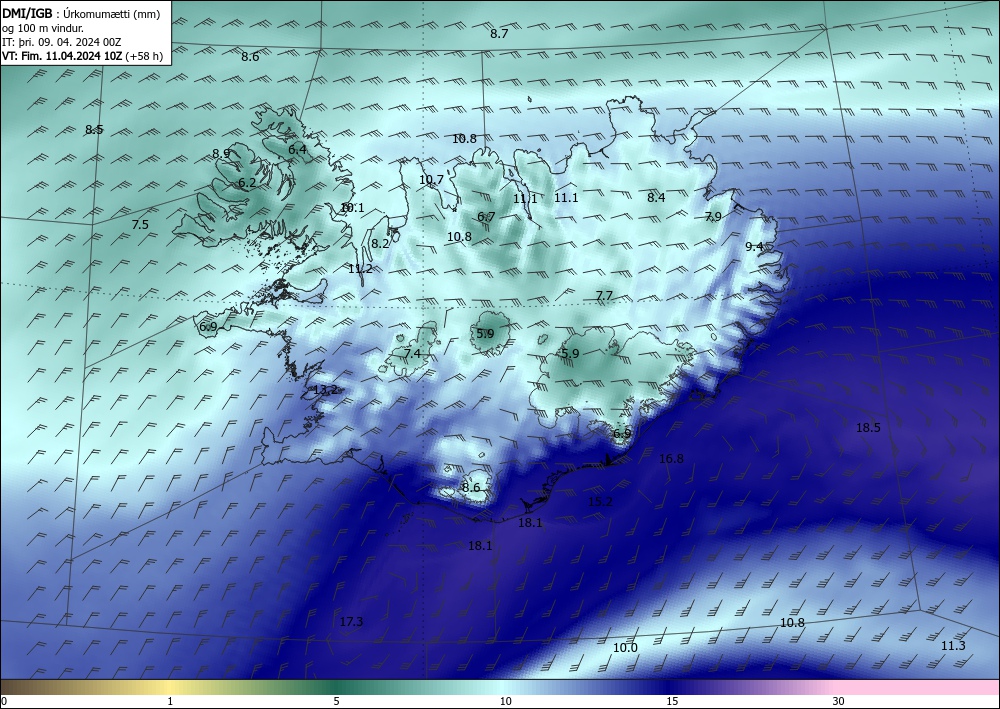Click the 16.8 value label
The height and width of the screenshot is (709, 1000).
tap(672, 459)
